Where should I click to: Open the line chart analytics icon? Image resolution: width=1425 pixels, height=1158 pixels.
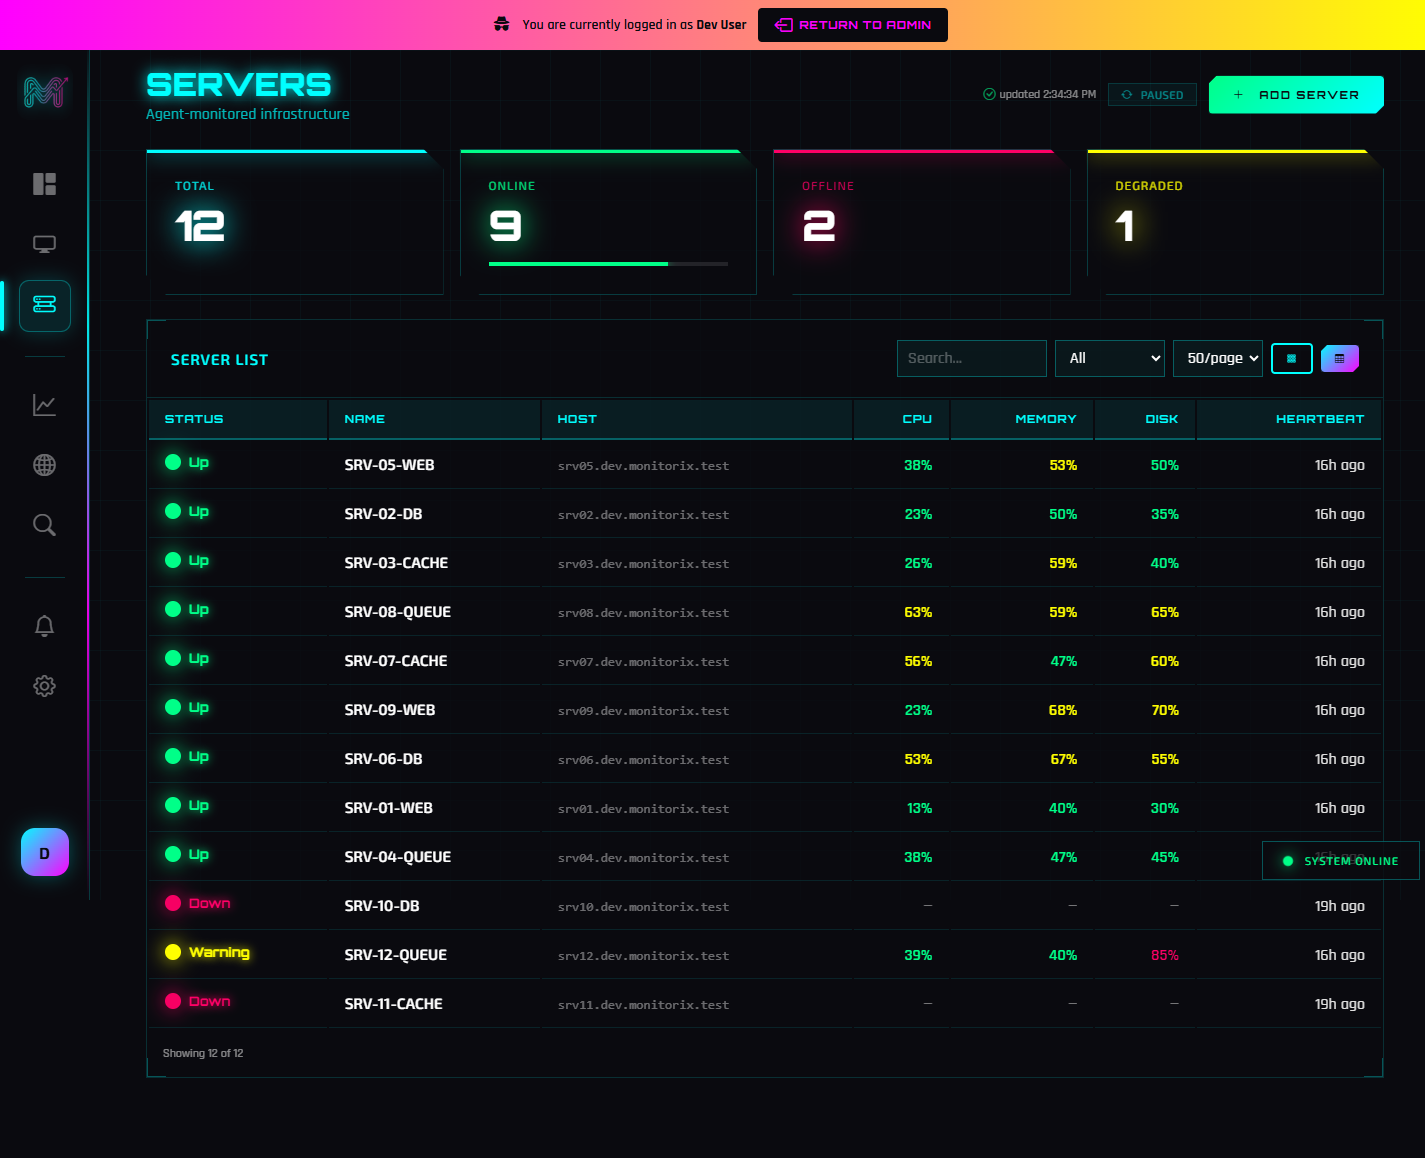[x=44, y=405]
